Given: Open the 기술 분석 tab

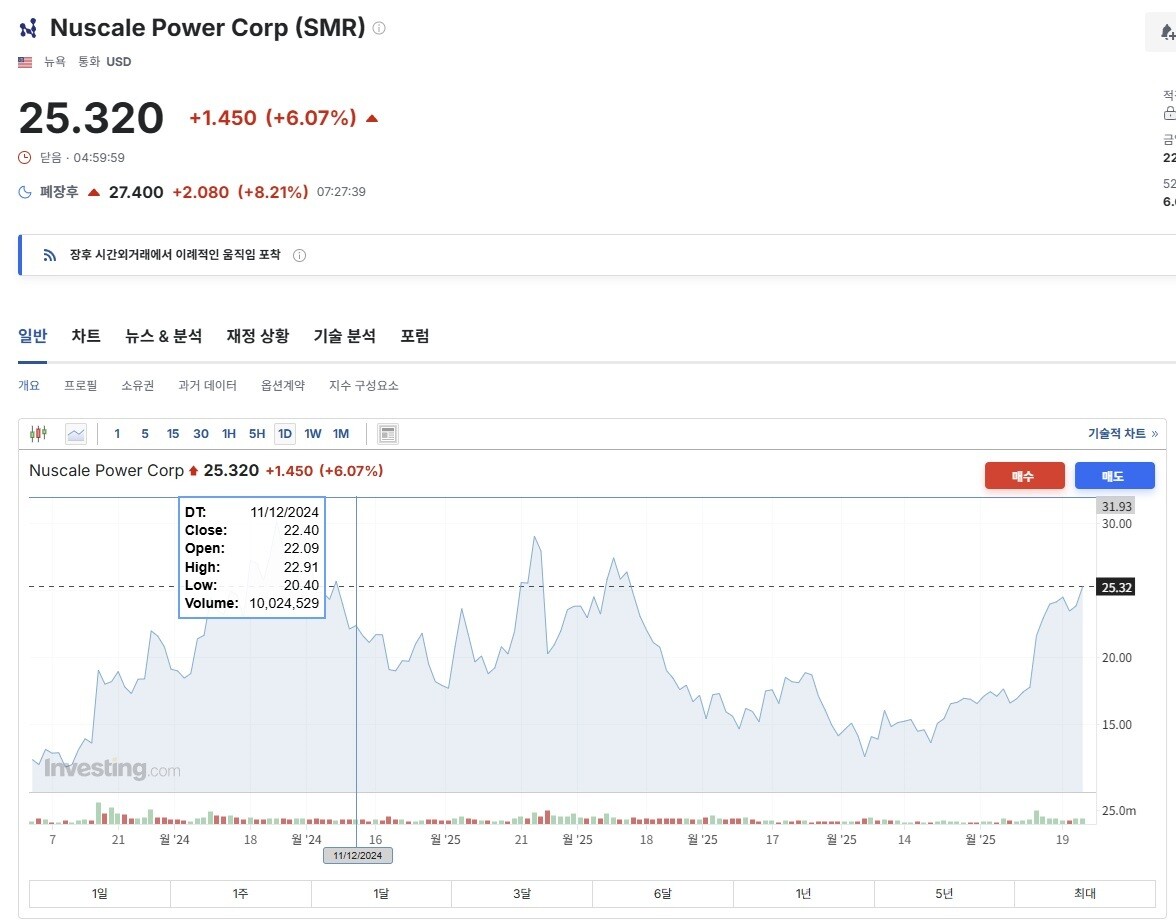Looking at the screenshot, I should [345, 336].
